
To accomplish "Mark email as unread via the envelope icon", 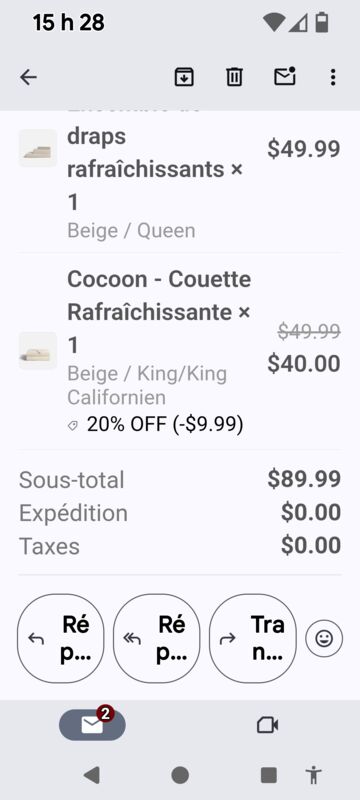I will click(x=285, y=77).
